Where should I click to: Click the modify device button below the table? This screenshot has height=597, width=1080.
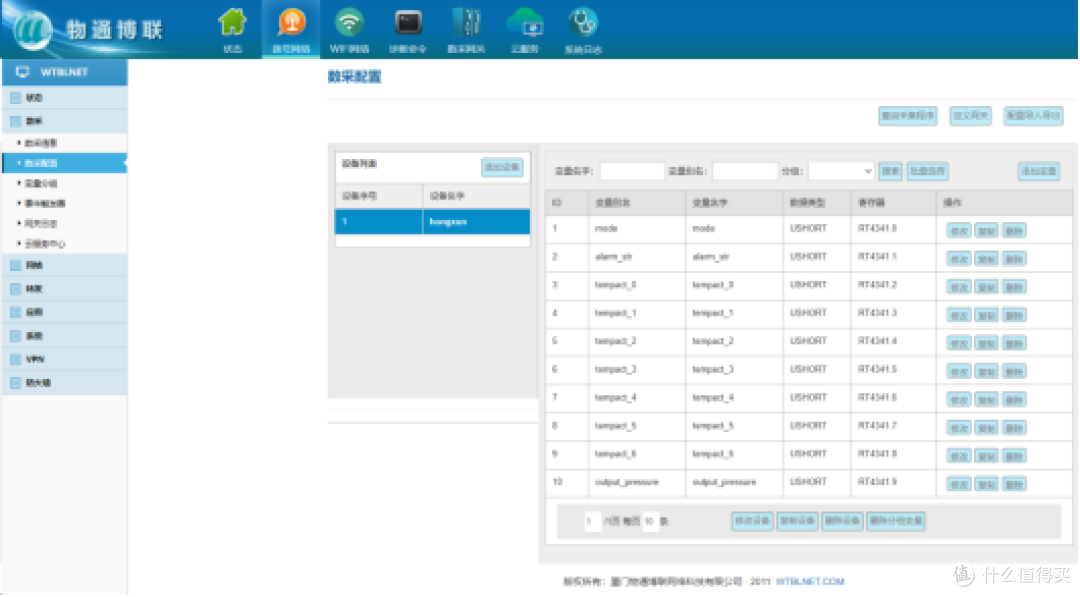point(752,521)
